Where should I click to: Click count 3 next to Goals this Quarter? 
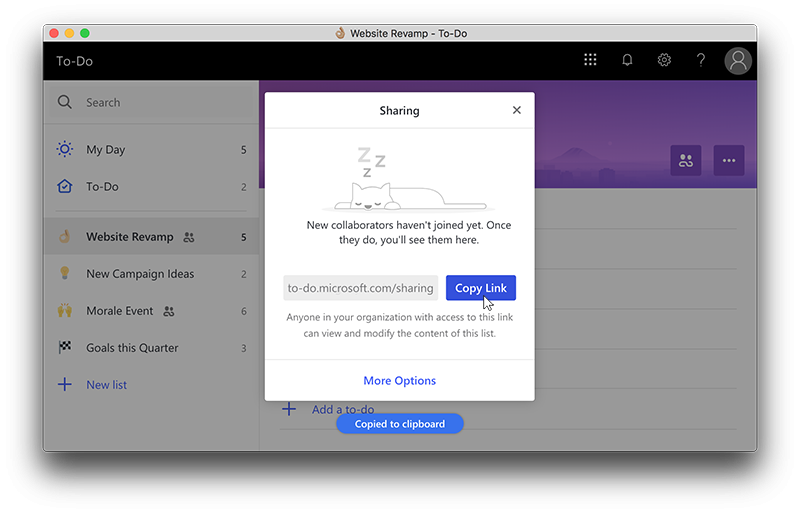(243, 348)
